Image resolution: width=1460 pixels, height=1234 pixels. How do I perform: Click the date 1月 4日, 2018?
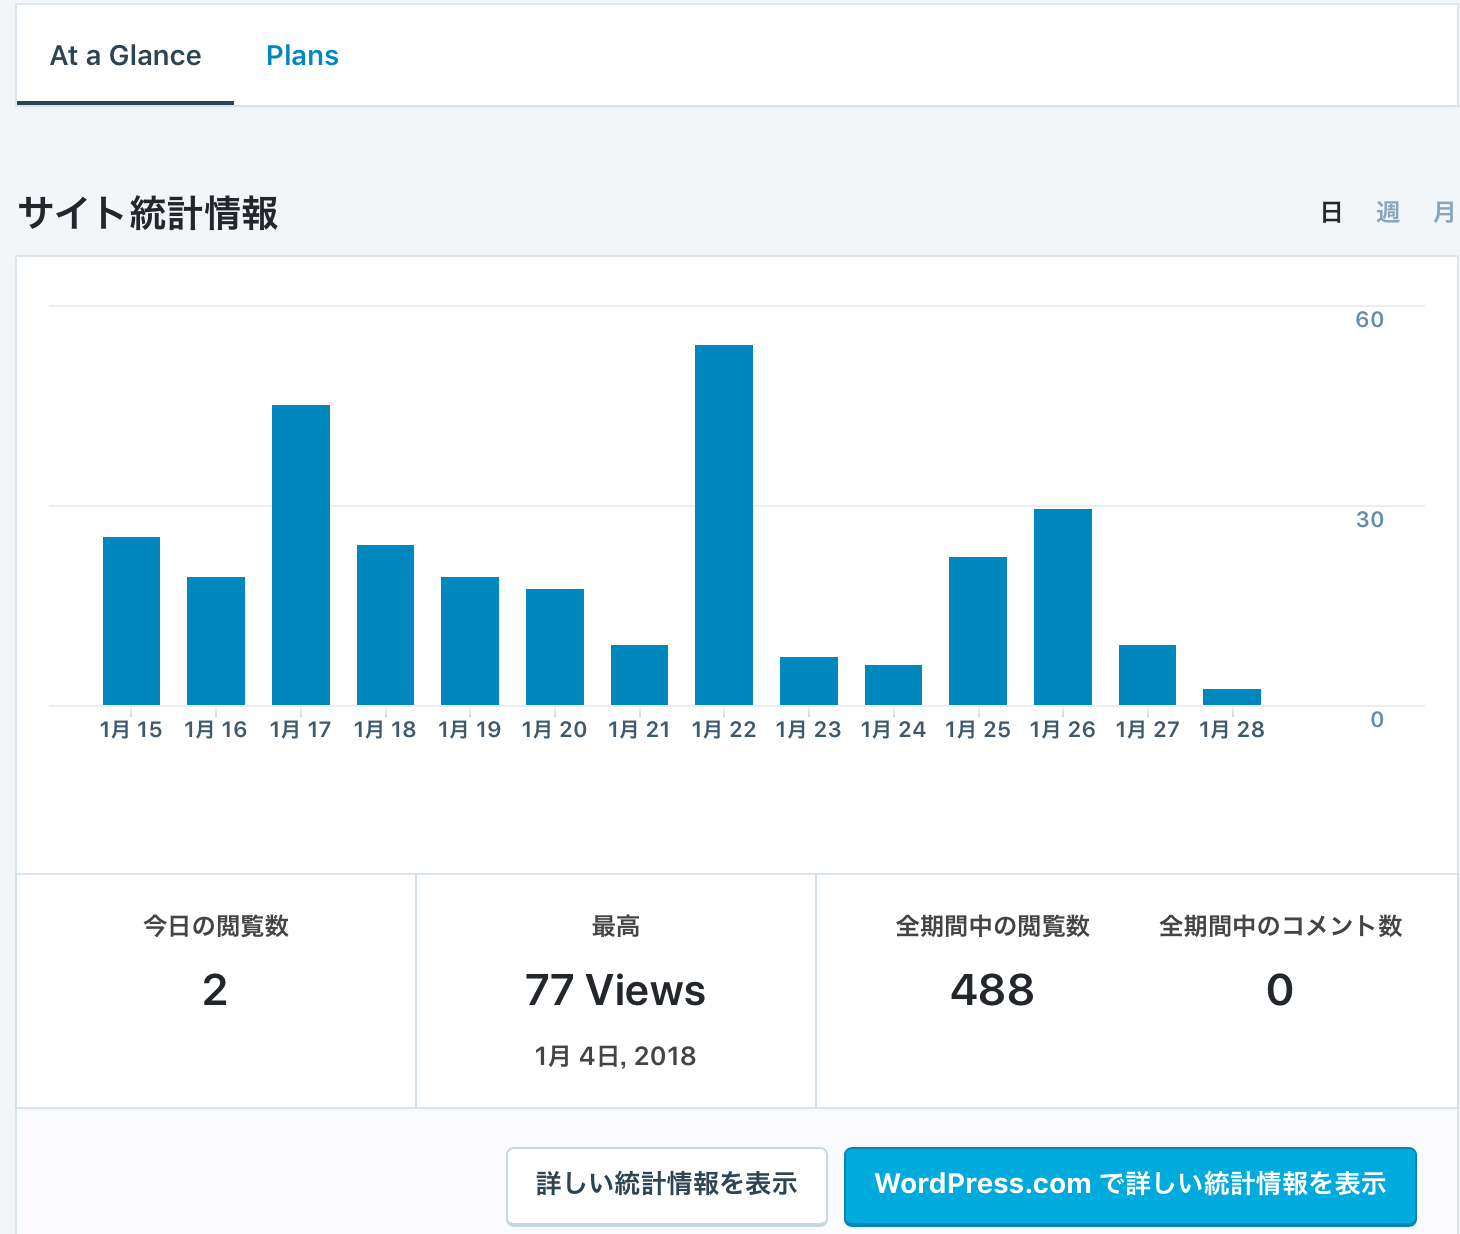click(616, 1056)
